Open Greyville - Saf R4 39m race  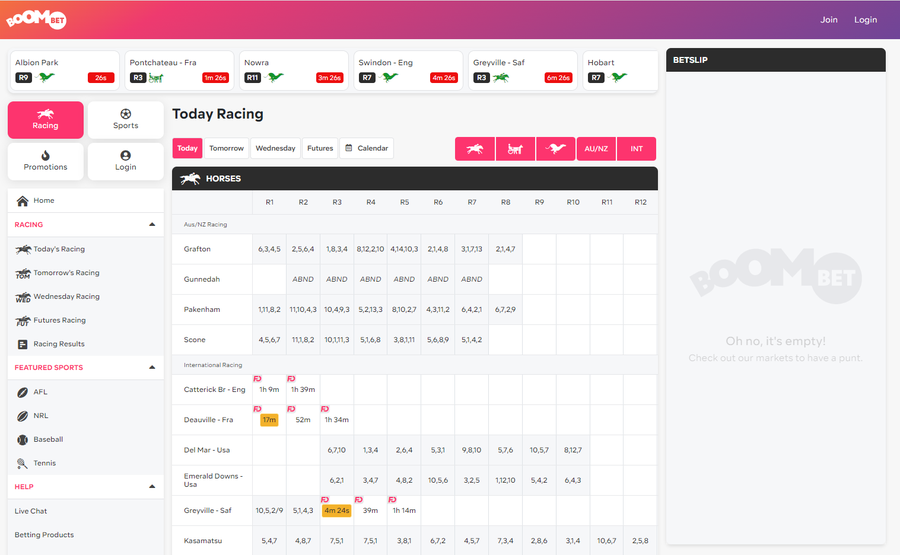tap(370, 510)
